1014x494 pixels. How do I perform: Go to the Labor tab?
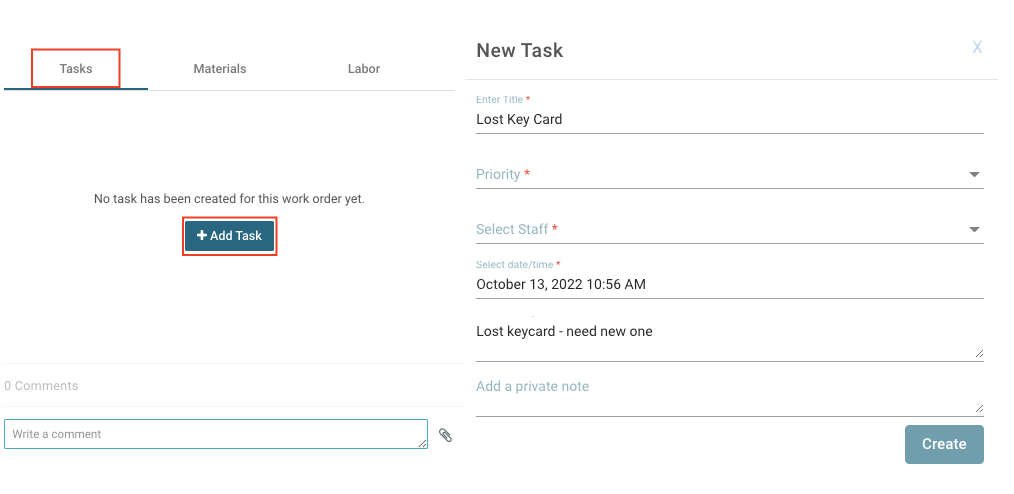364,69
